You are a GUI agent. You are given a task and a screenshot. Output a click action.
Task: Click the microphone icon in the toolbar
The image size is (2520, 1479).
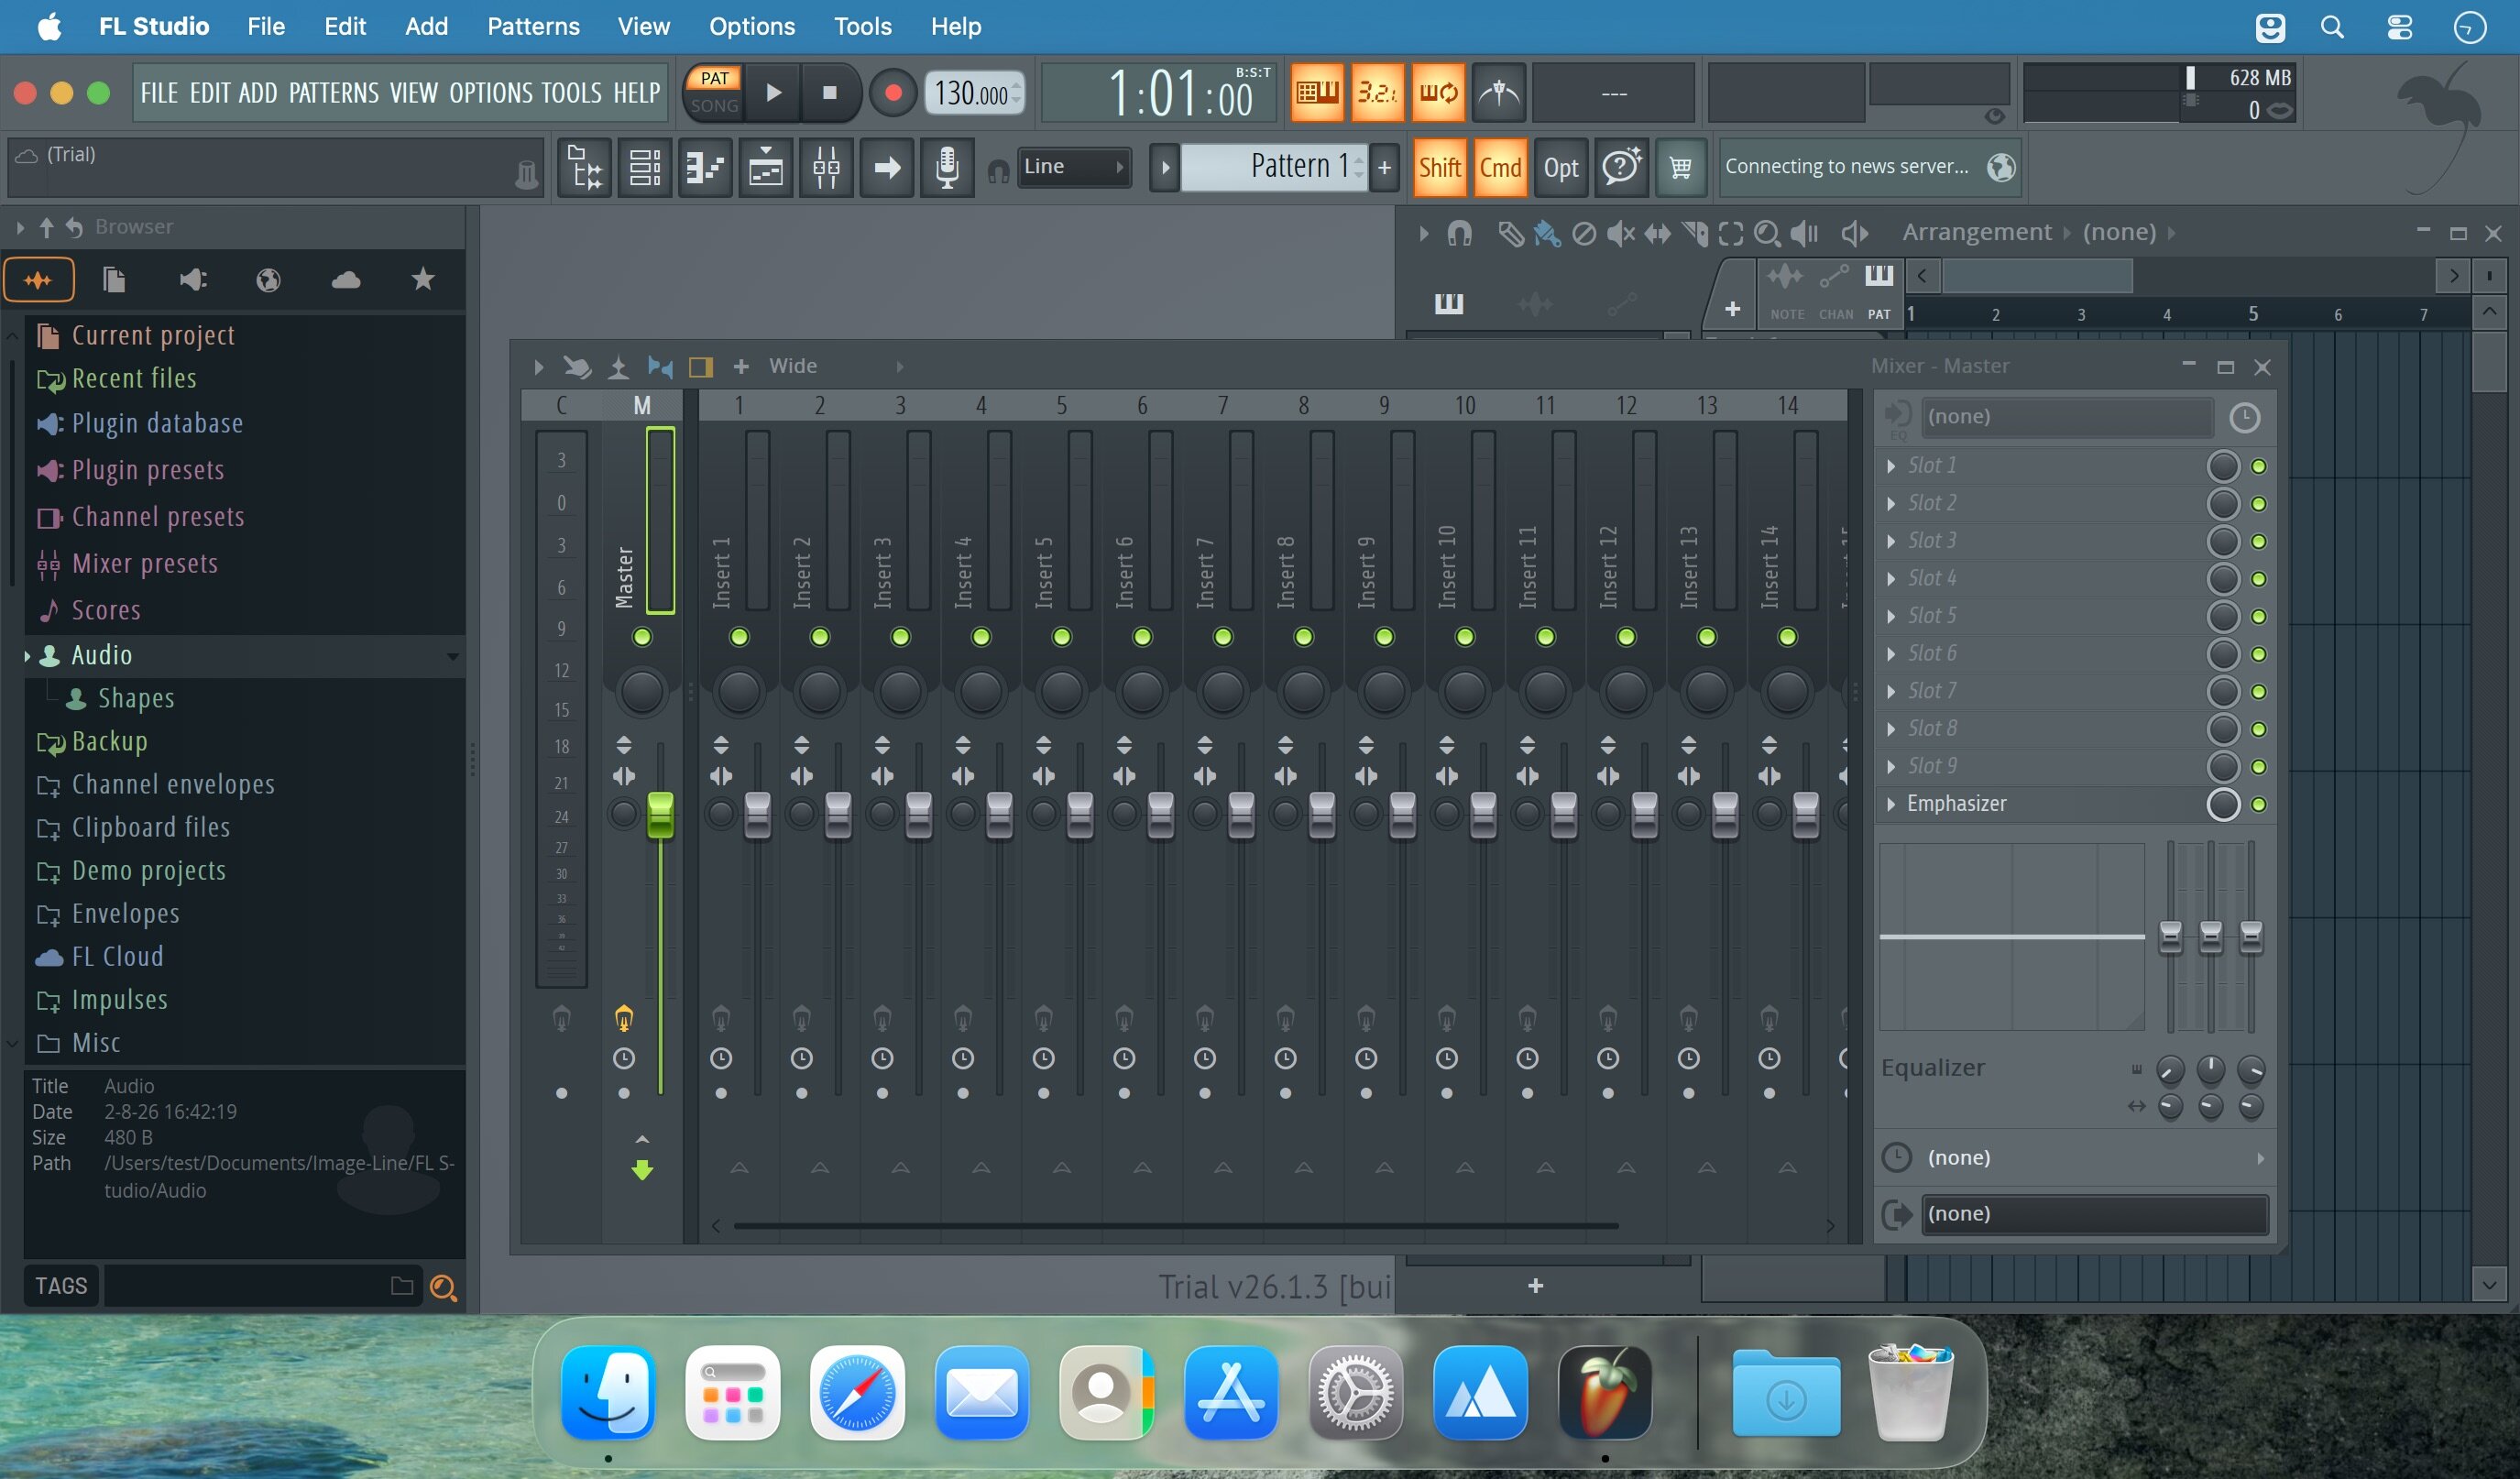pos(947,167)
